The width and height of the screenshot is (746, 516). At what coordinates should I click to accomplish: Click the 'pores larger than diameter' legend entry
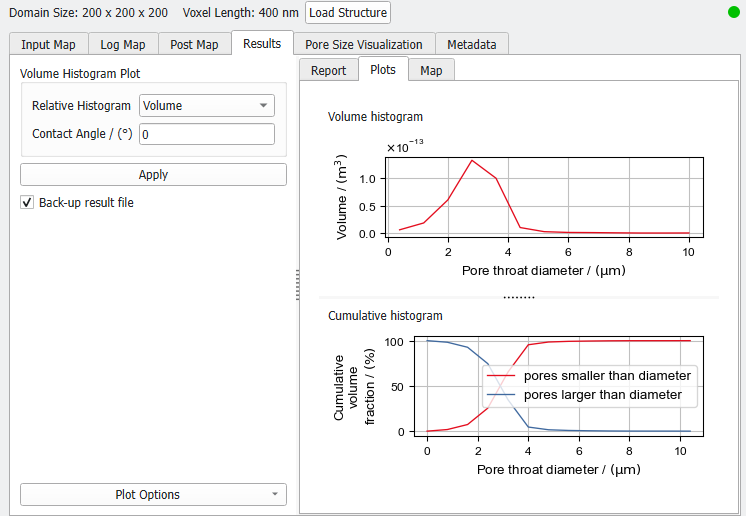(584, 395)
